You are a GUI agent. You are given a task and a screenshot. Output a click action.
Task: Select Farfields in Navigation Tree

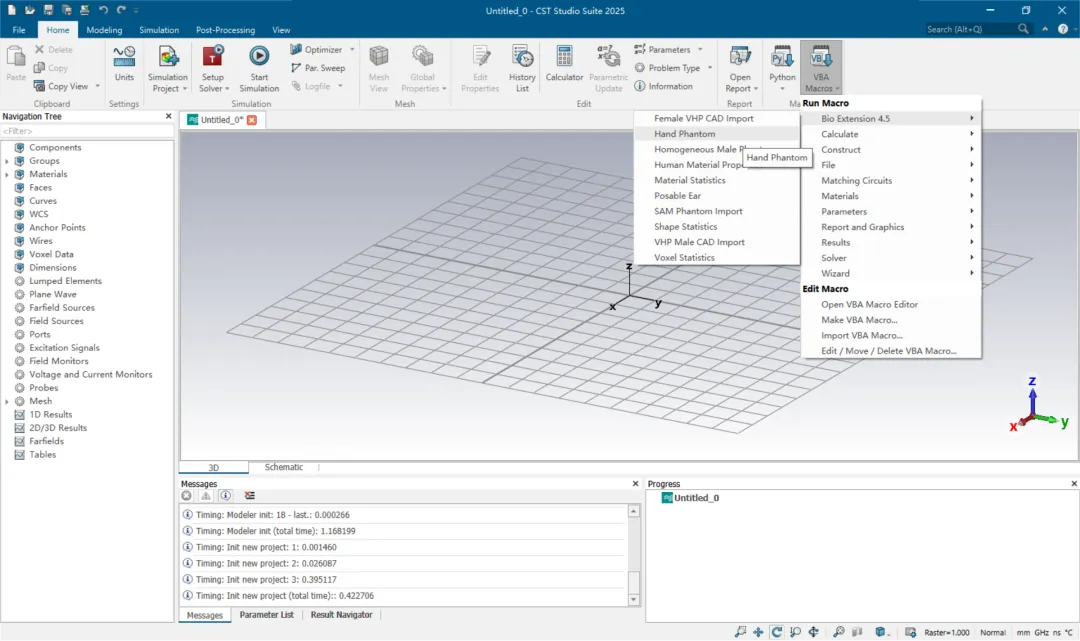tap(46, 441)
